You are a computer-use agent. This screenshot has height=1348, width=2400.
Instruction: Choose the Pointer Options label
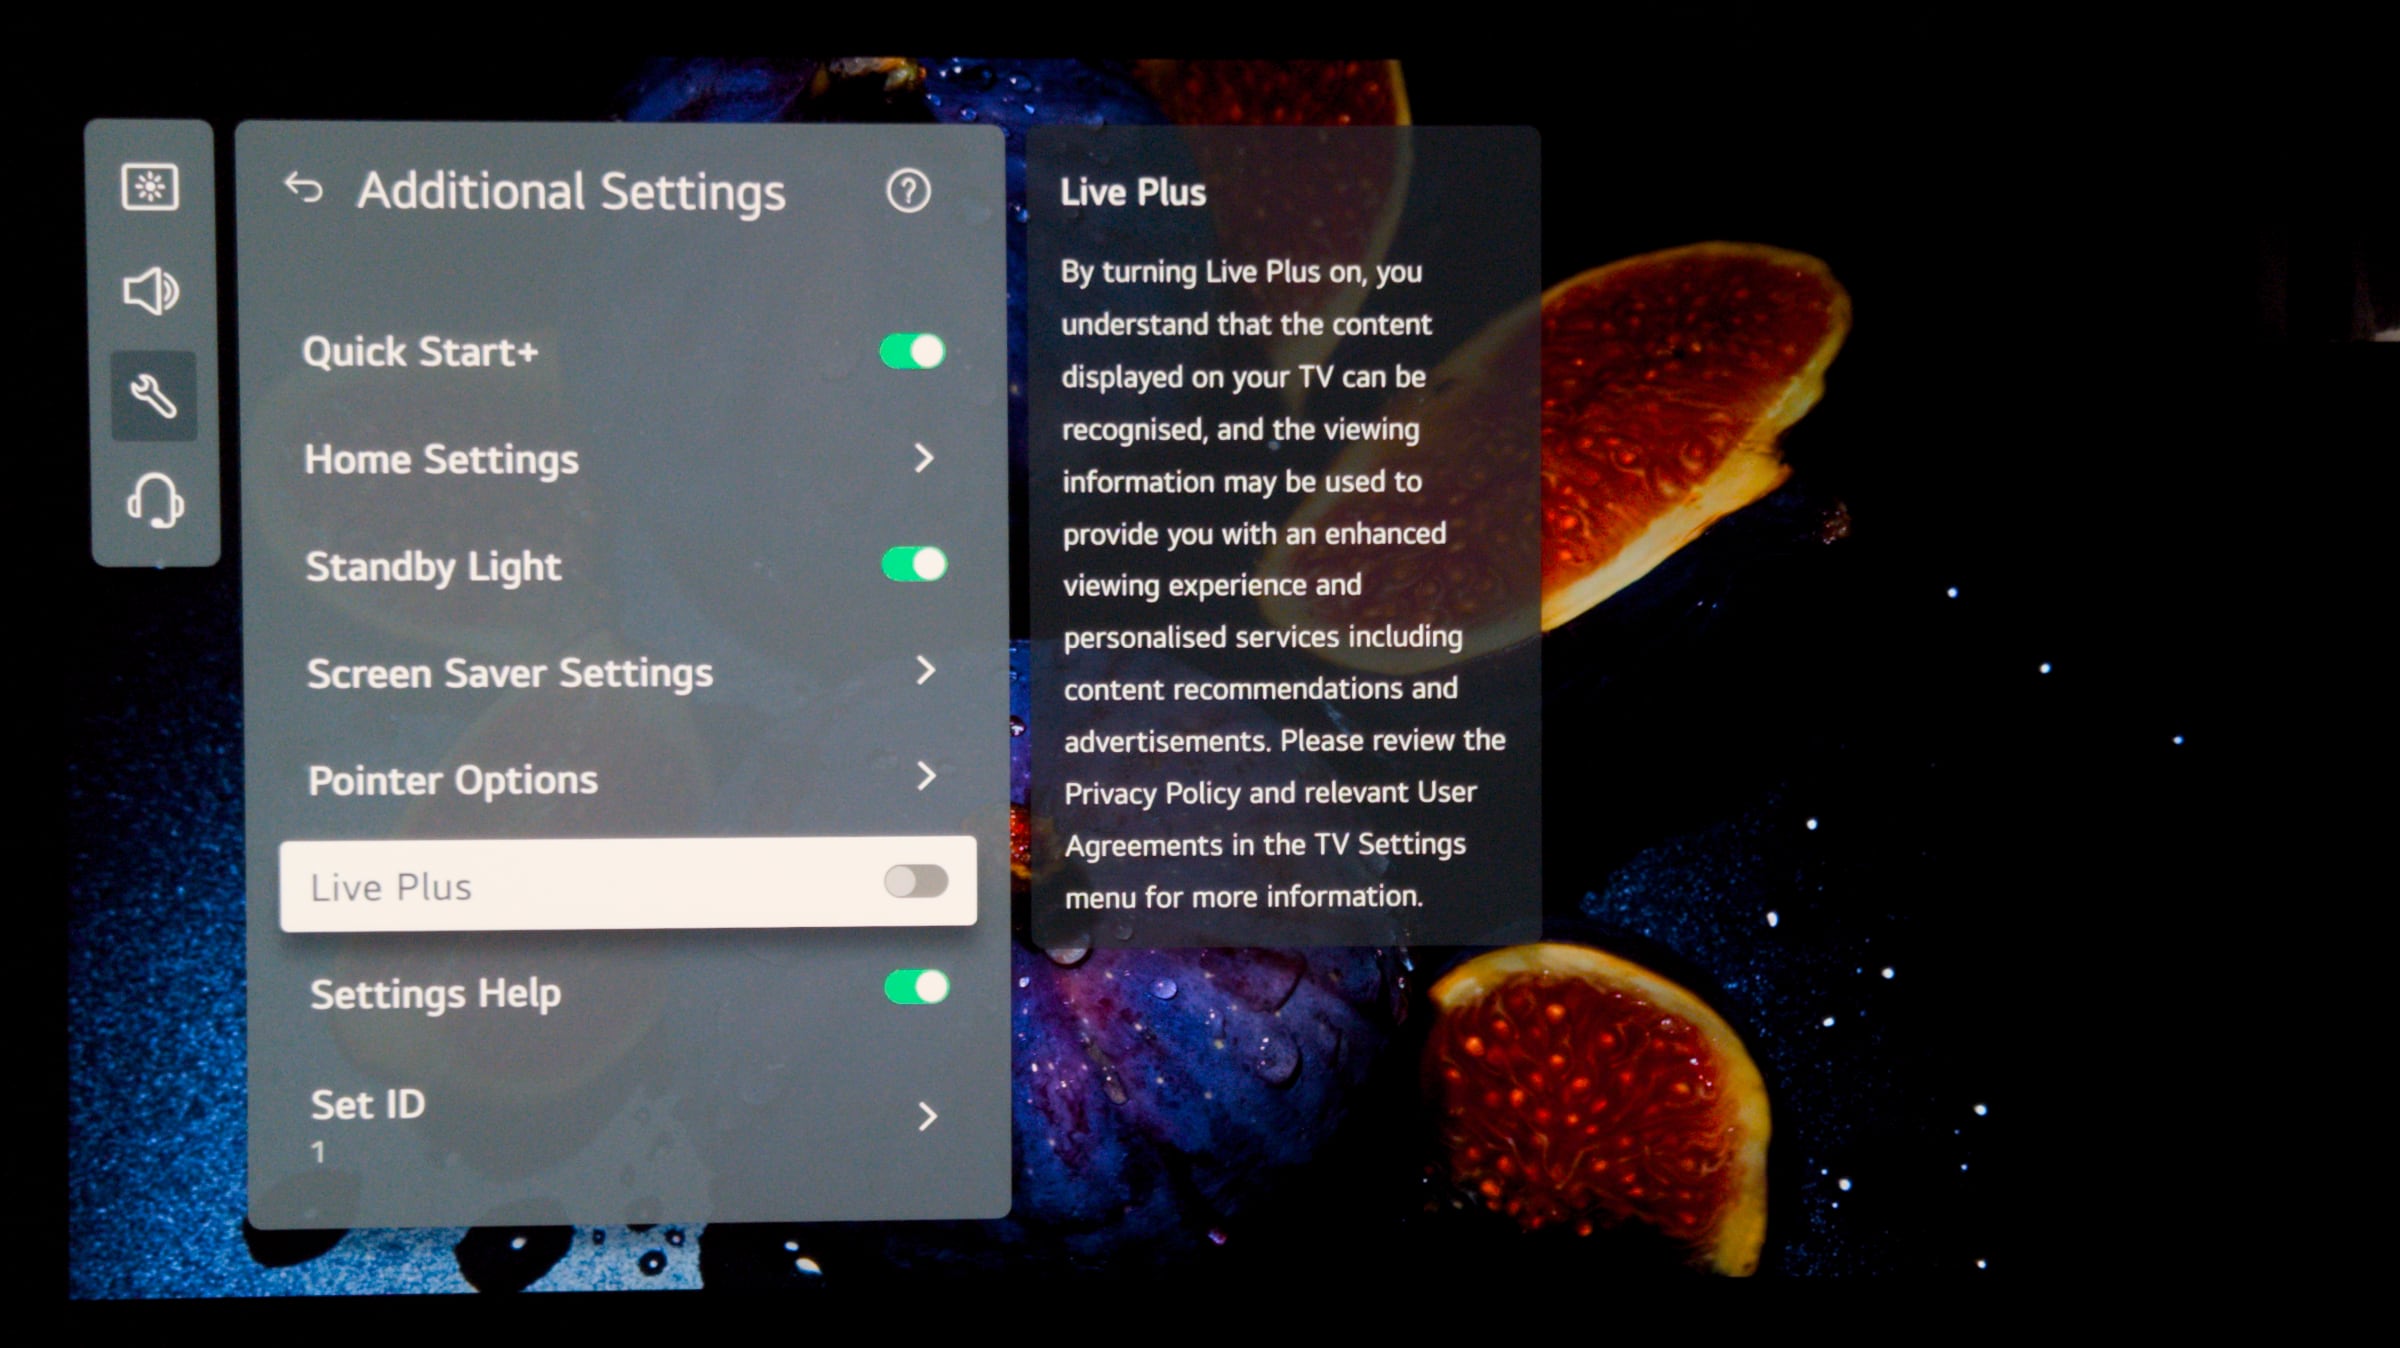point(453,780)
